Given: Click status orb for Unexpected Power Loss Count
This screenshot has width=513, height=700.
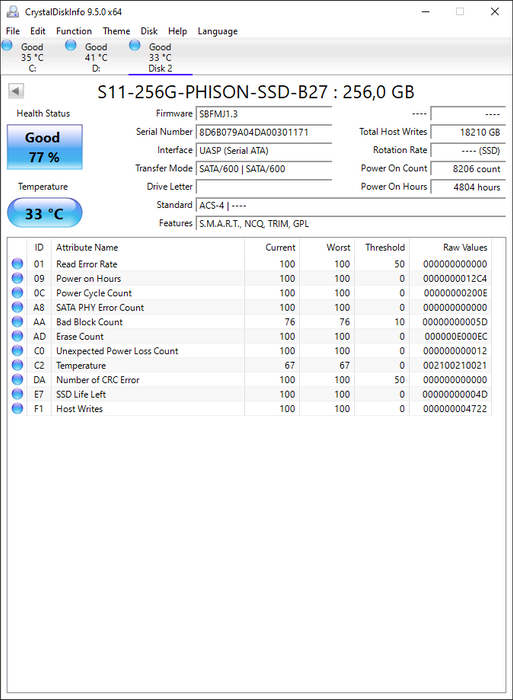Looking at the screenshot, I should point(17,351).
